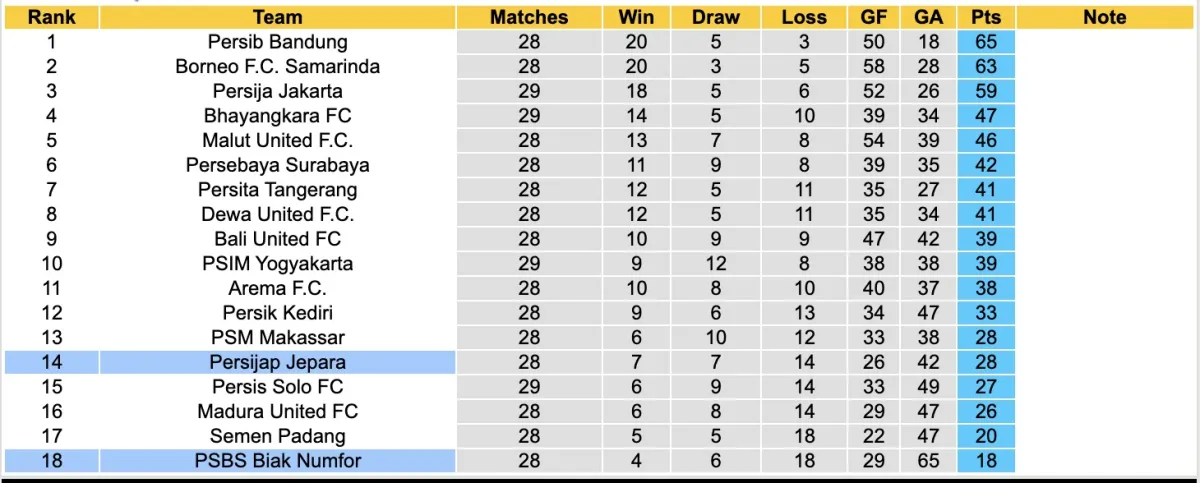Screen dimensions: 1200x483
Task: Click the Pts column header
Action: tap(985, 17)
